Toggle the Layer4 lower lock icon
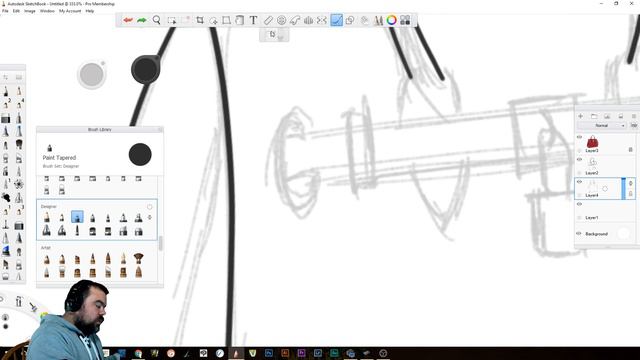This screenshot has height=360, width=640. (x=631, y=194)
